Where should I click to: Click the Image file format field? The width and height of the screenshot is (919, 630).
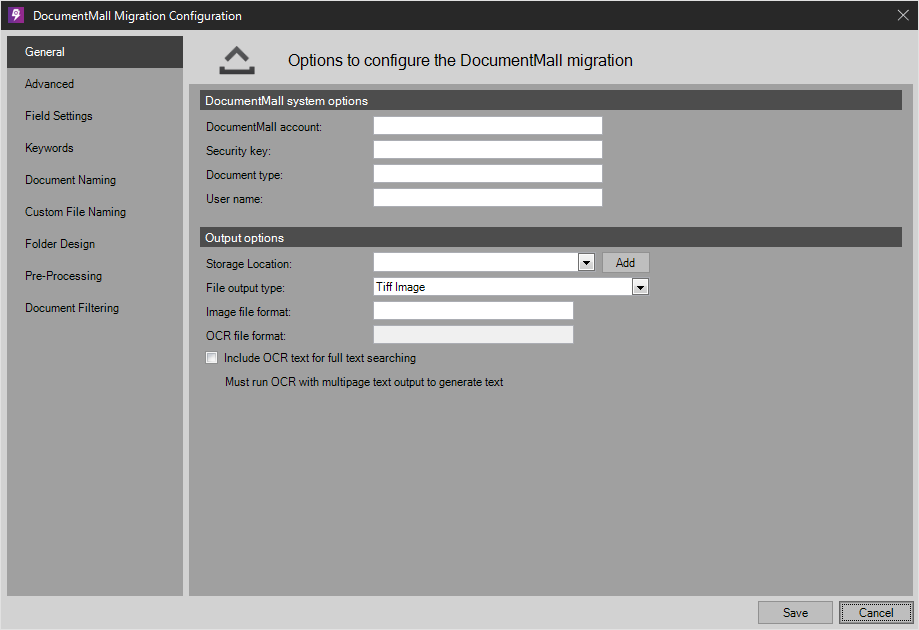(473, 311)
